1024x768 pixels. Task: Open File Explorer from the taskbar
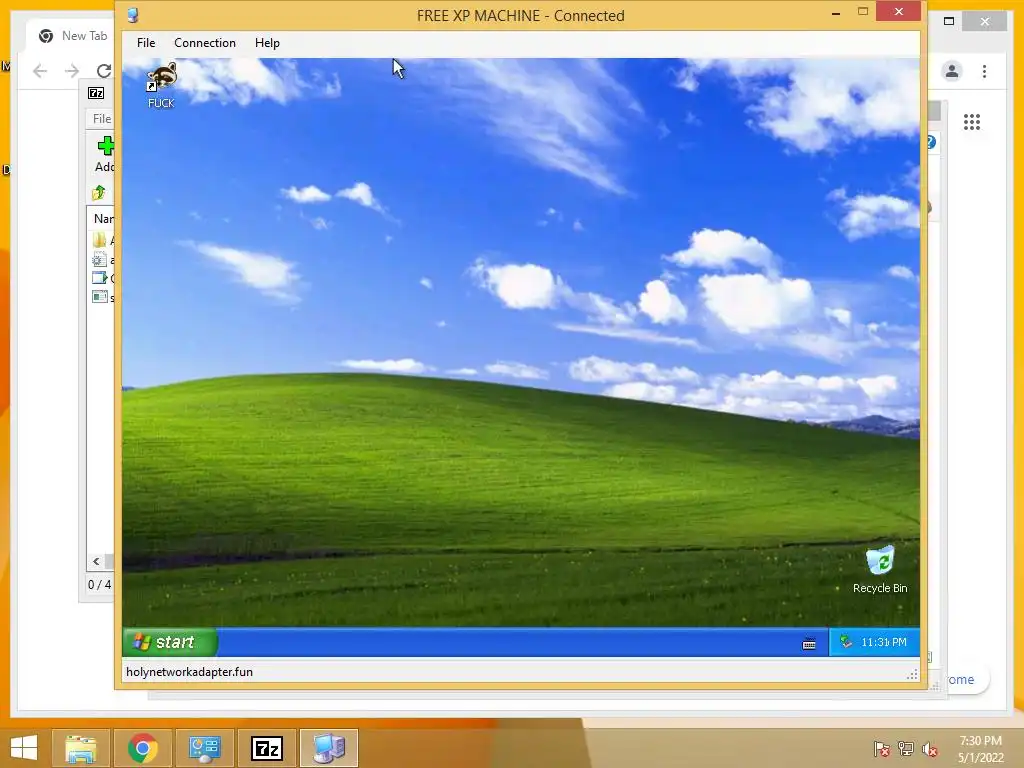click(x=81, y=748)
